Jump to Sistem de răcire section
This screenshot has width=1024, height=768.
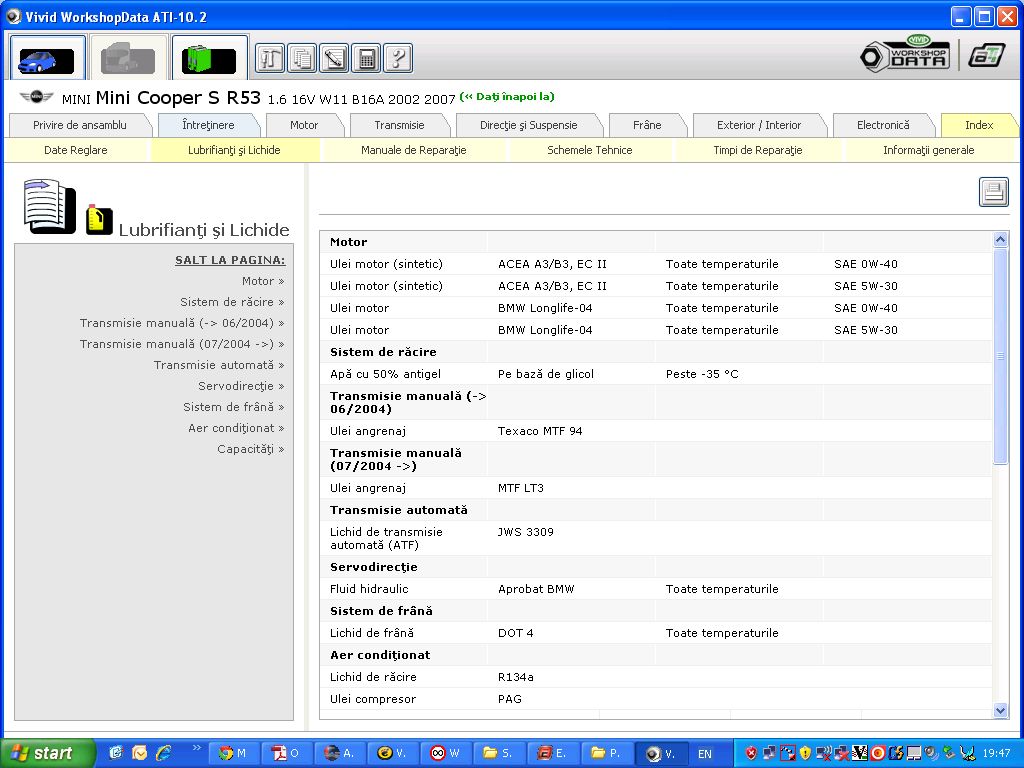click(x=232, y=302)
